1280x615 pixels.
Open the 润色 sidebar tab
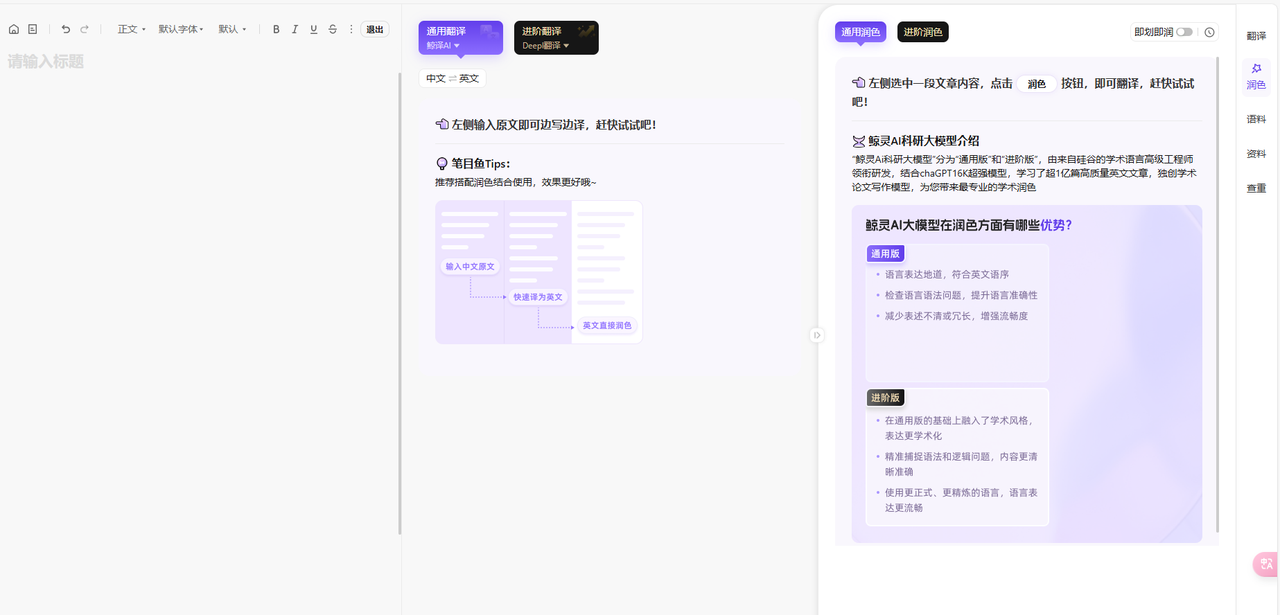coord(1256,77)
